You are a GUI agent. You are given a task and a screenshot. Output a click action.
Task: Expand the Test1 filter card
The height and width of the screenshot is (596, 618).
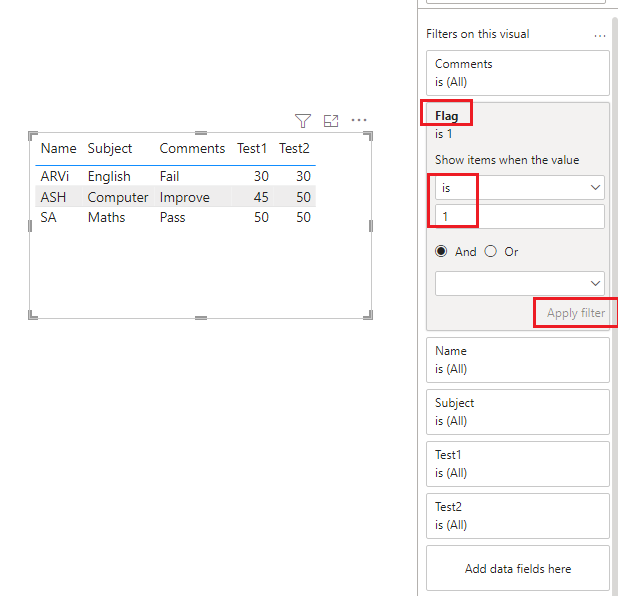(x=517, y=464)
